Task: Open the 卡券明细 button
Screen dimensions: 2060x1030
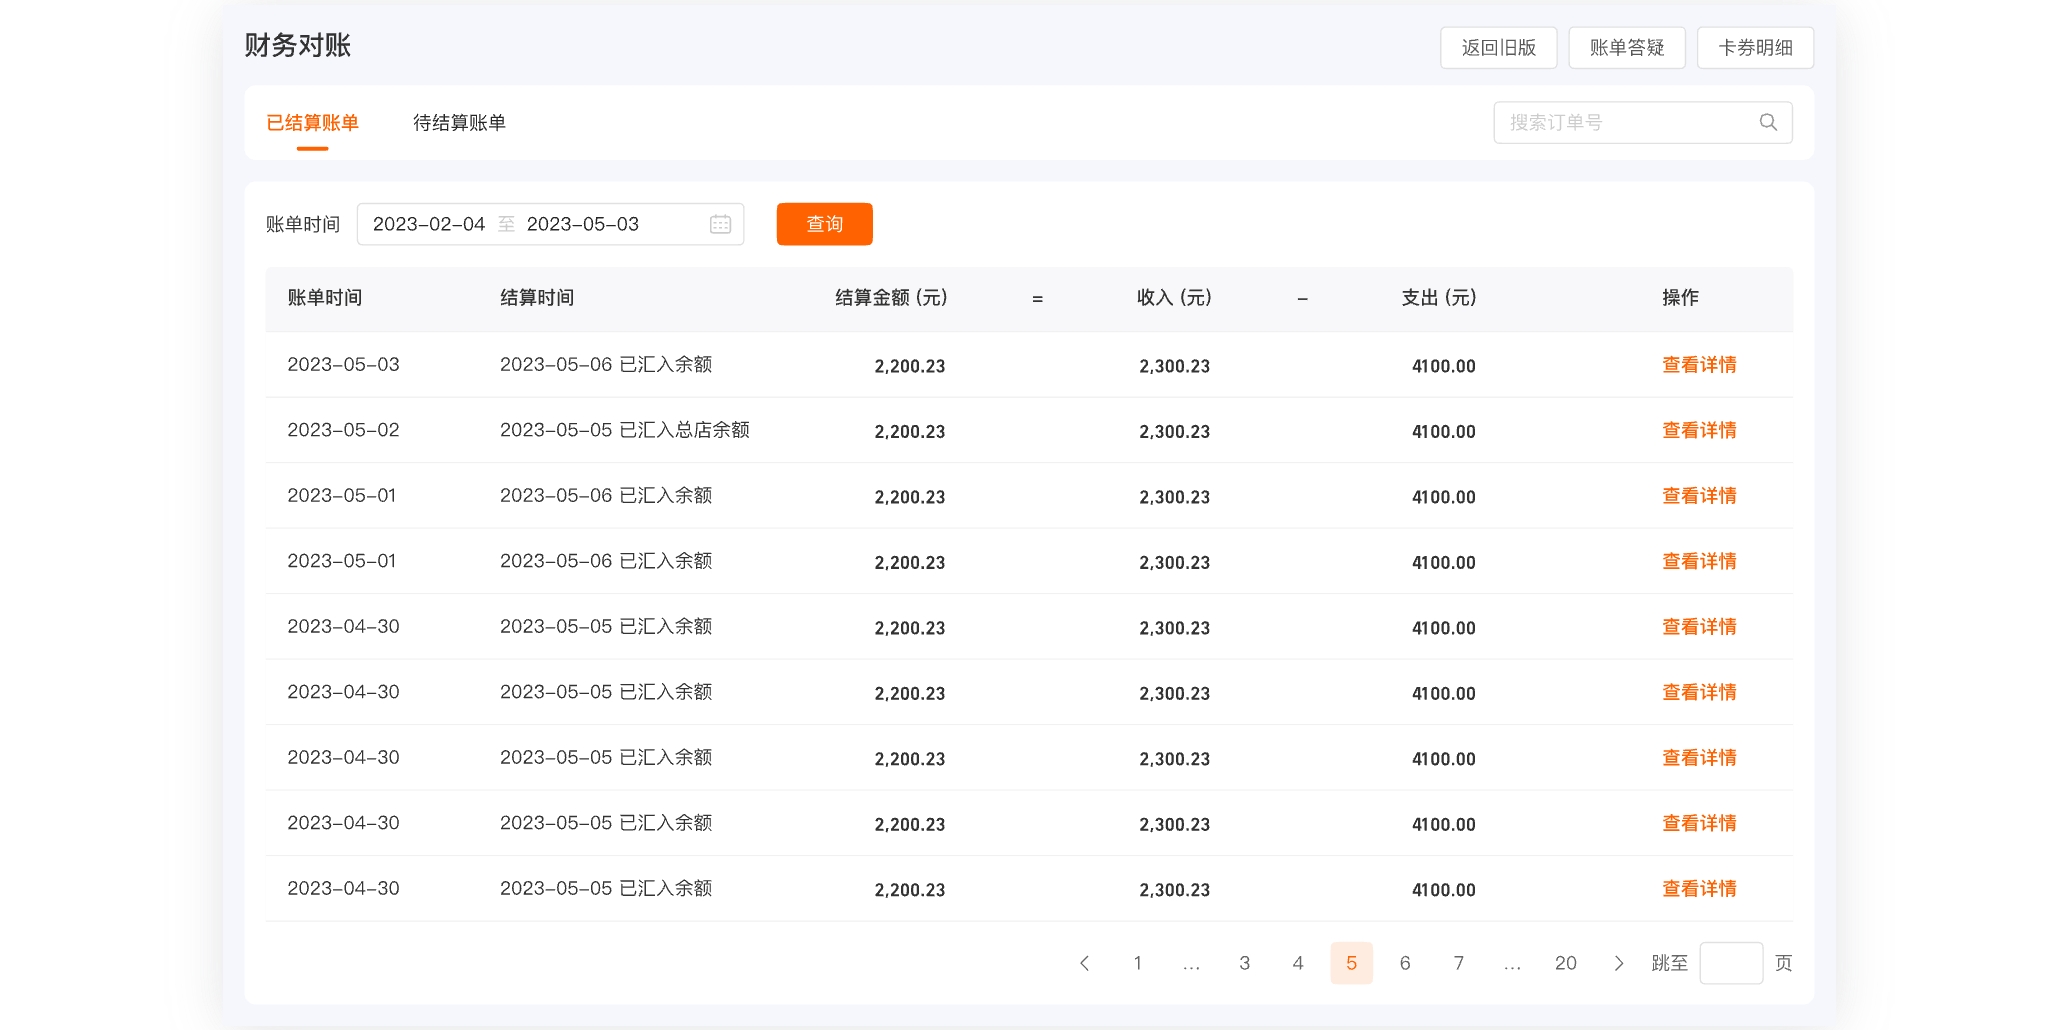Action: pyautogui.click(x=1755, y=47)
